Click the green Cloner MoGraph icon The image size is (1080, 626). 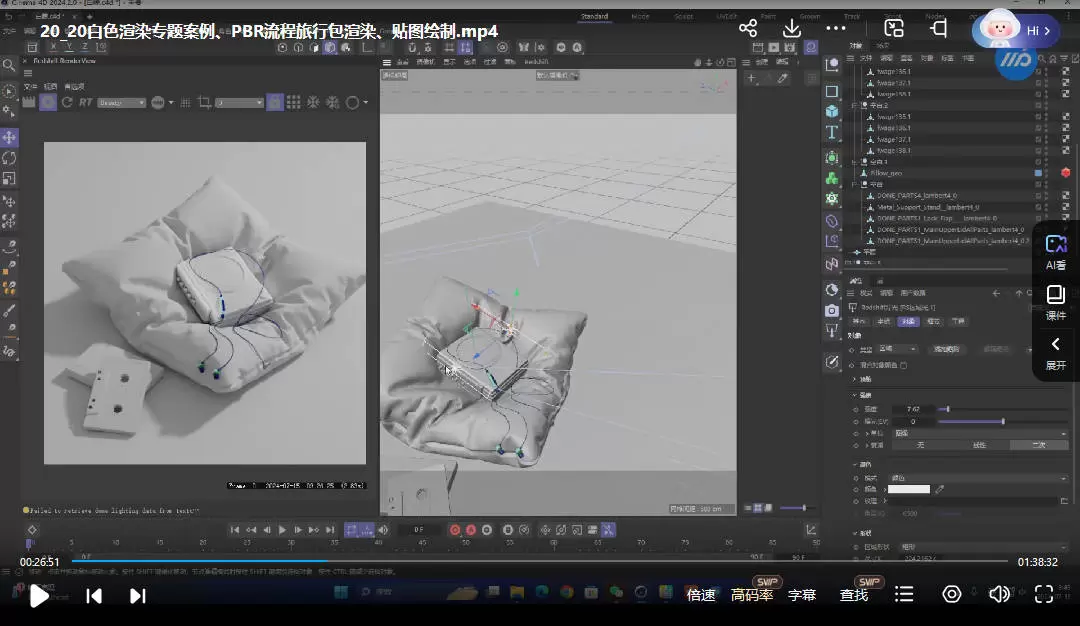click(832, 178)
